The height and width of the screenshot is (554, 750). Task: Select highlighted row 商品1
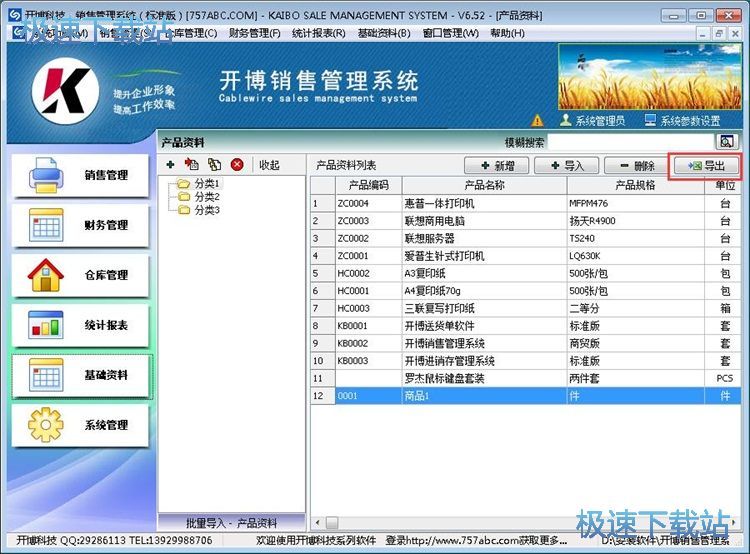pos(526,396)
